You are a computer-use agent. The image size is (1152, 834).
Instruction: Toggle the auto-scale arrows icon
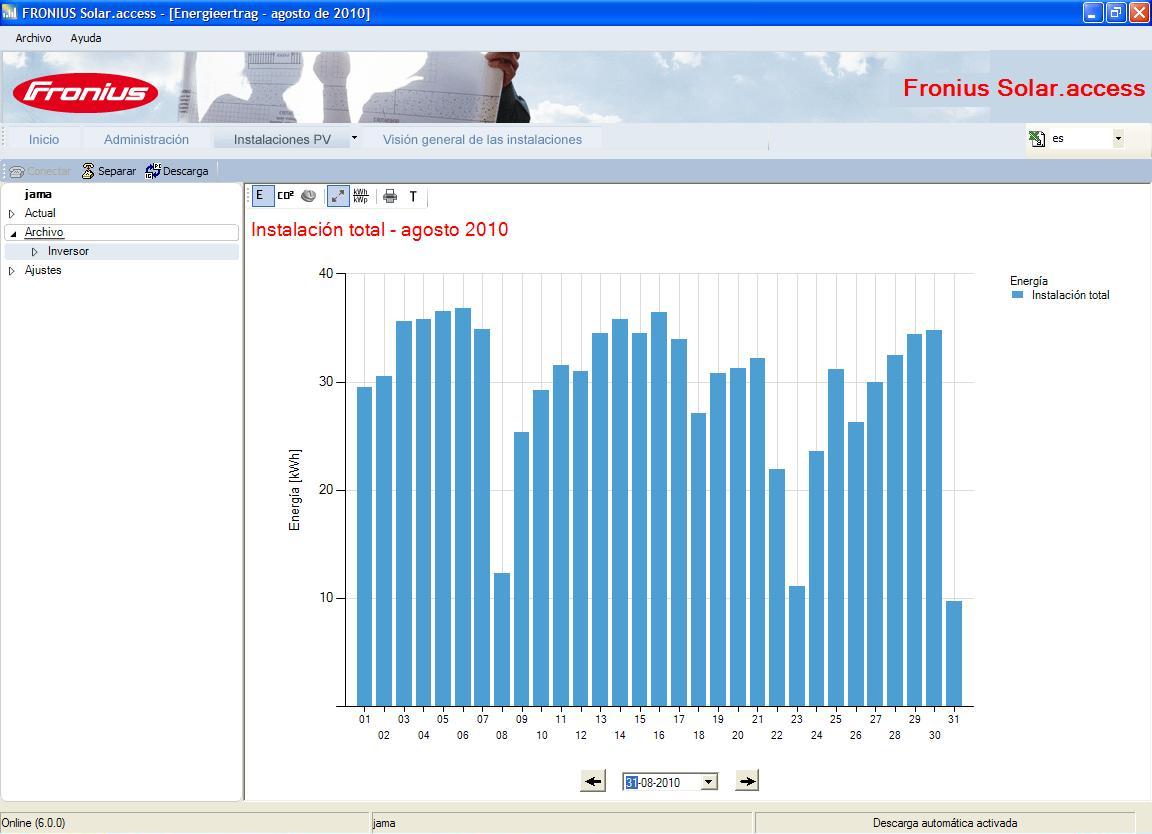pyautogui.click(x=338, y=195)
